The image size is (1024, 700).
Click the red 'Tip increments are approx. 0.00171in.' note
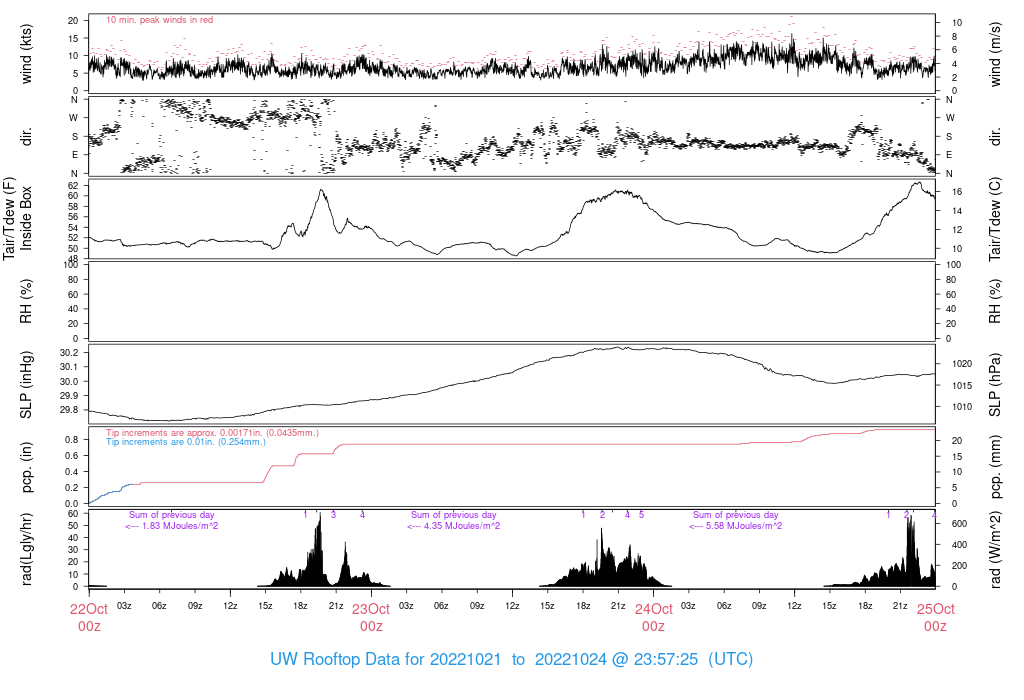tap(212, 433)
